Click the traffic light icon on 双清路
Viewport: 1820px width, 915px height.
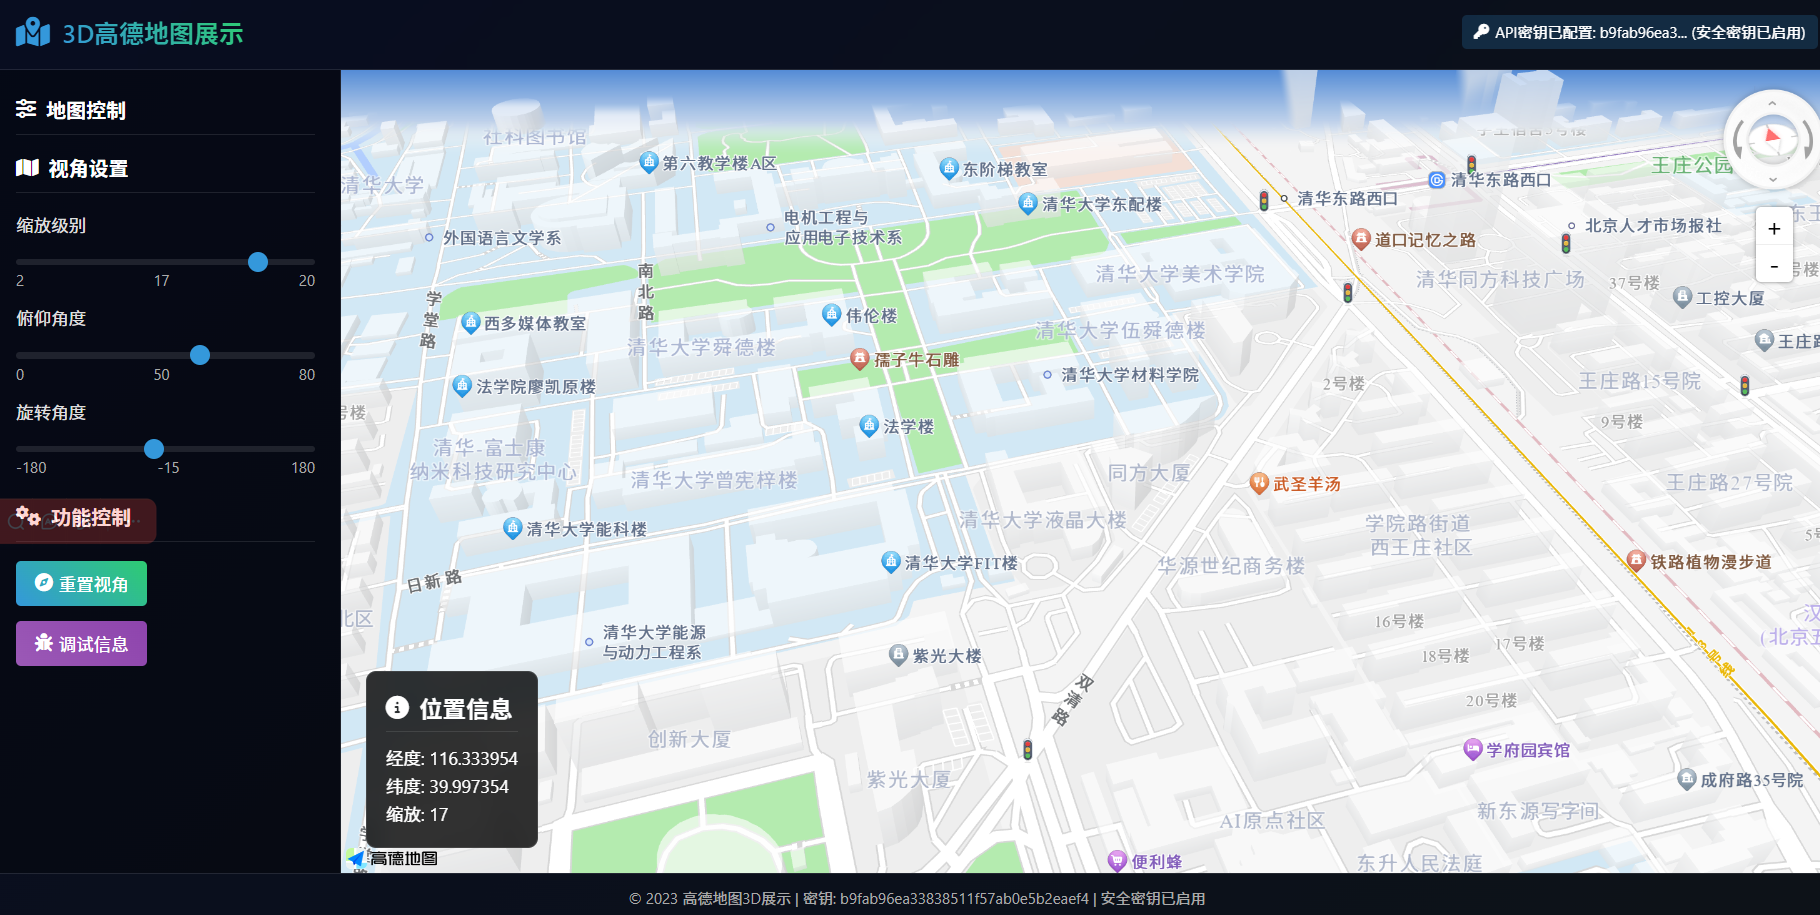point(1027,749)
